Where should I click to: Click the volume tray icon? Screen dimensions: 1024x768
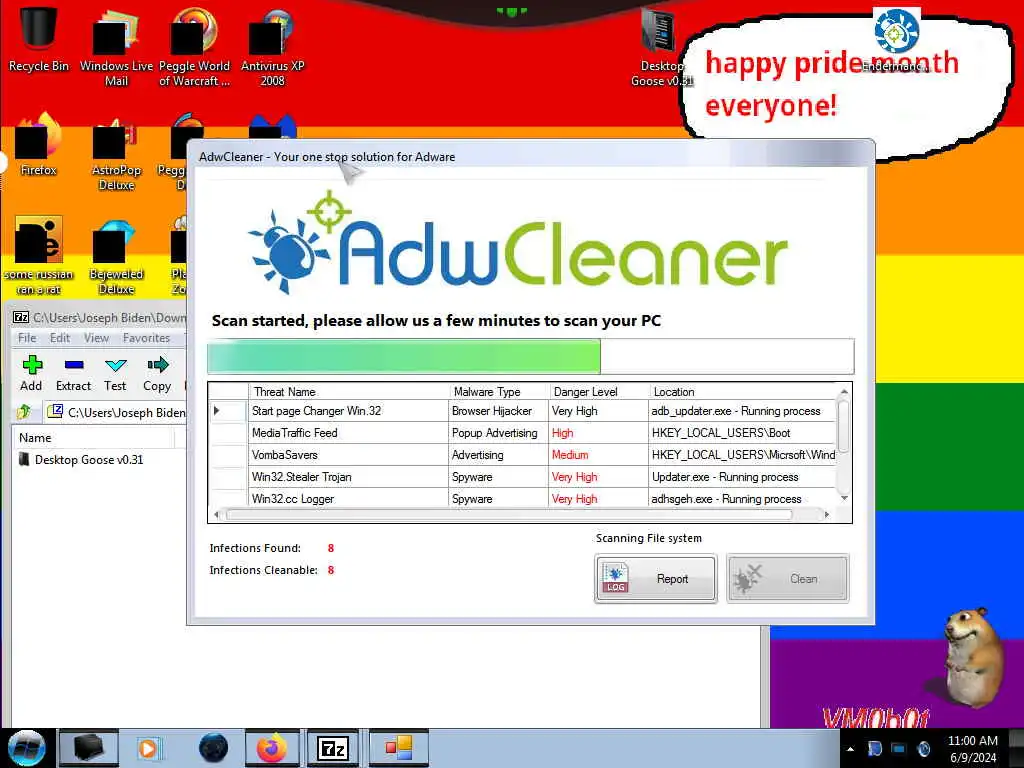(x=923, y=749)
